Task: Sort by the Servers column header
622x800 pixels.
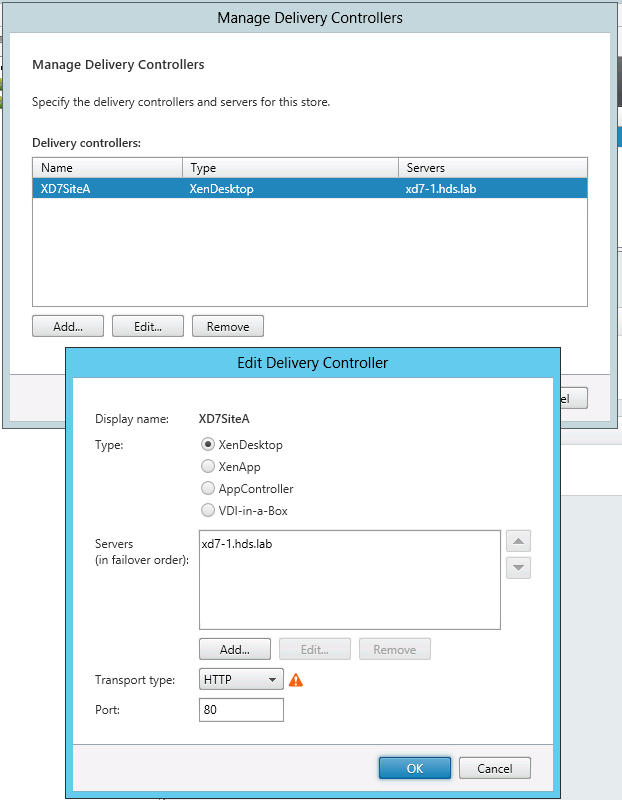Action: pyautogui.click(x=493, y=167)
